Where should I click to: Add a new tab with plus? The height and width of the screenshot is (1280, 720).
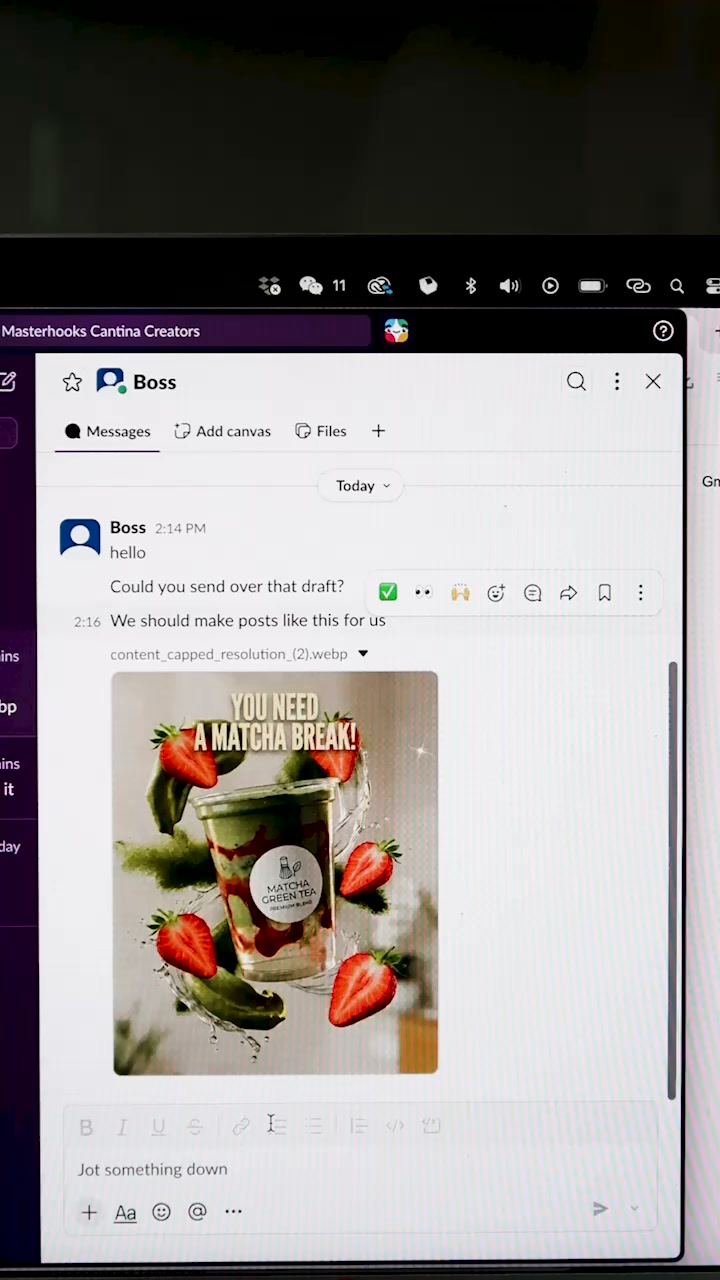[378, 431]
